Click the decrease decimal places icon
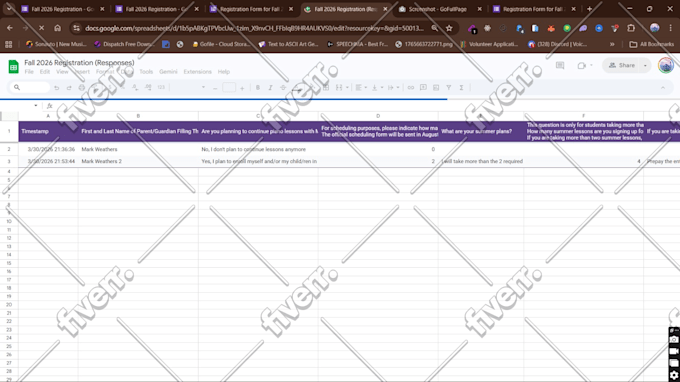This screenshot has height=382, width=680. pos(135,88)
